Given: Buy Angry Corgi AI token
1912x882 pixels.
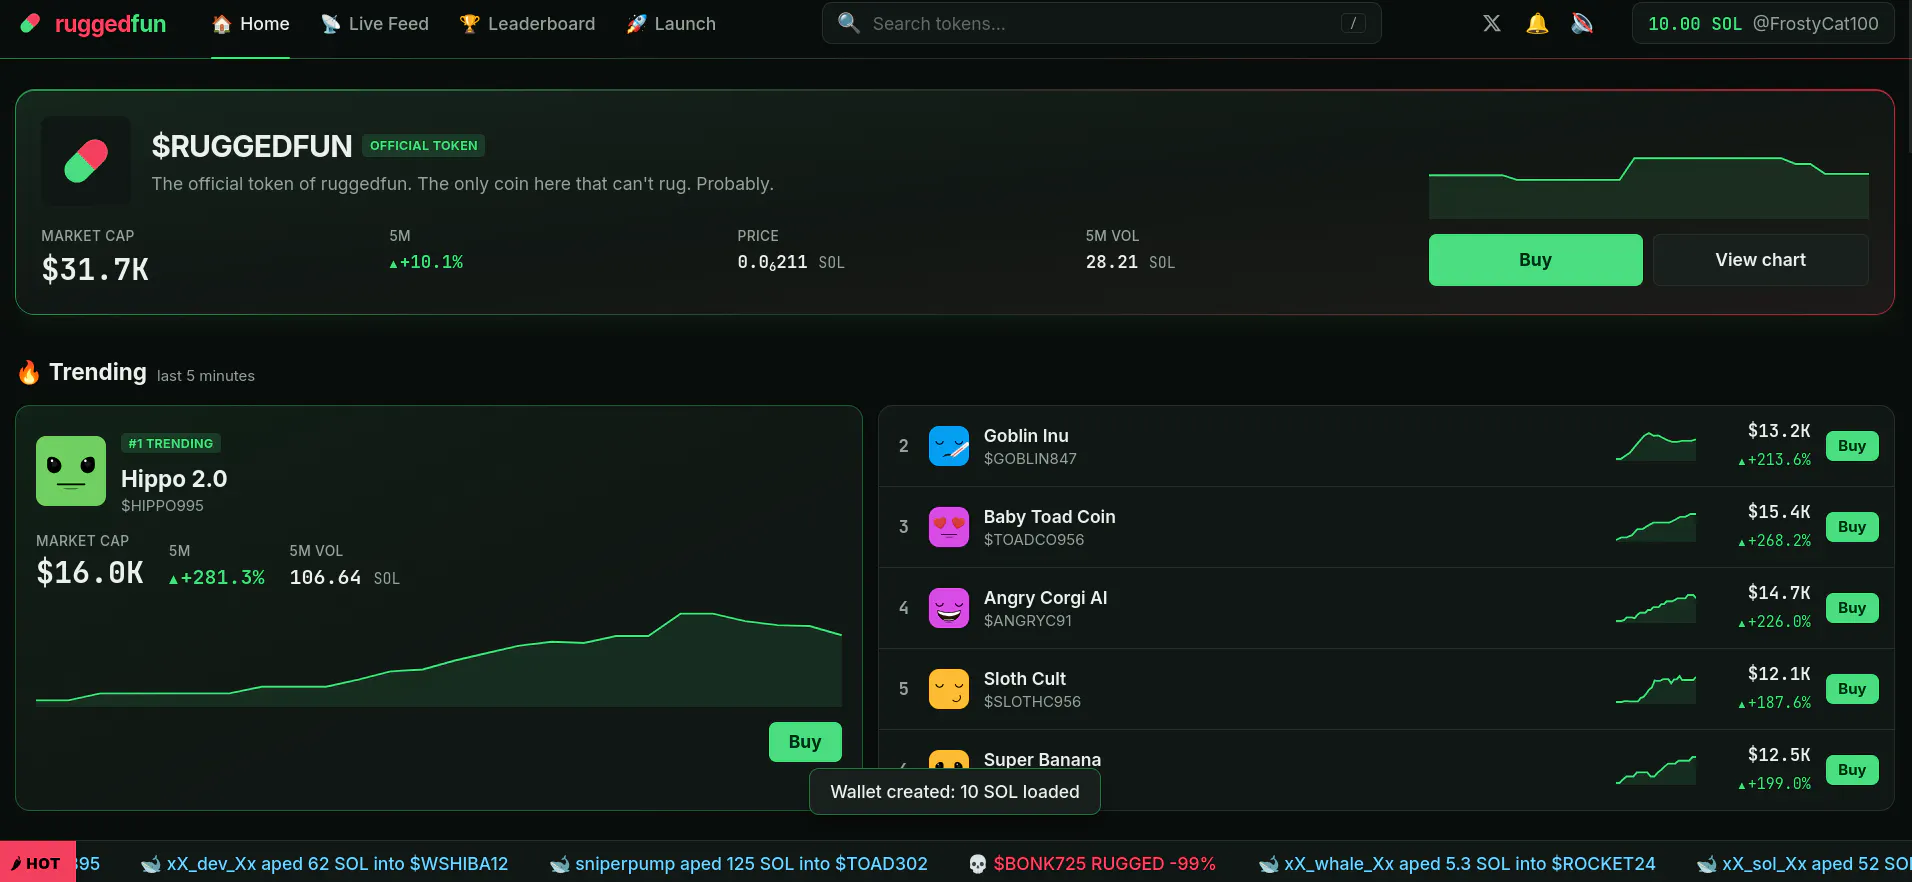Looking at the screenshot, I should 1852,608.
